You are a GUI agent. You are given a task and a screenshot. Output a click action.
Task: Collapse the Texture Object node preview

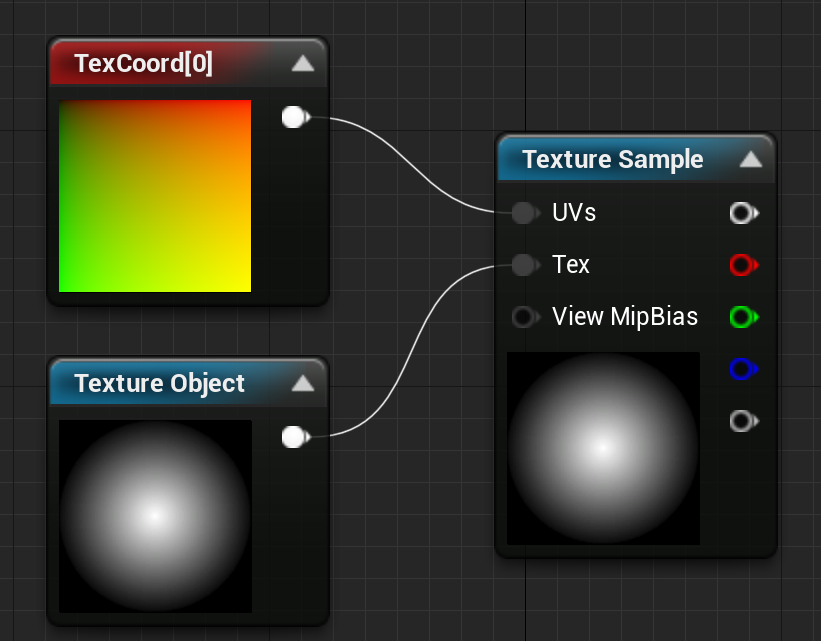tap(303, 384)
